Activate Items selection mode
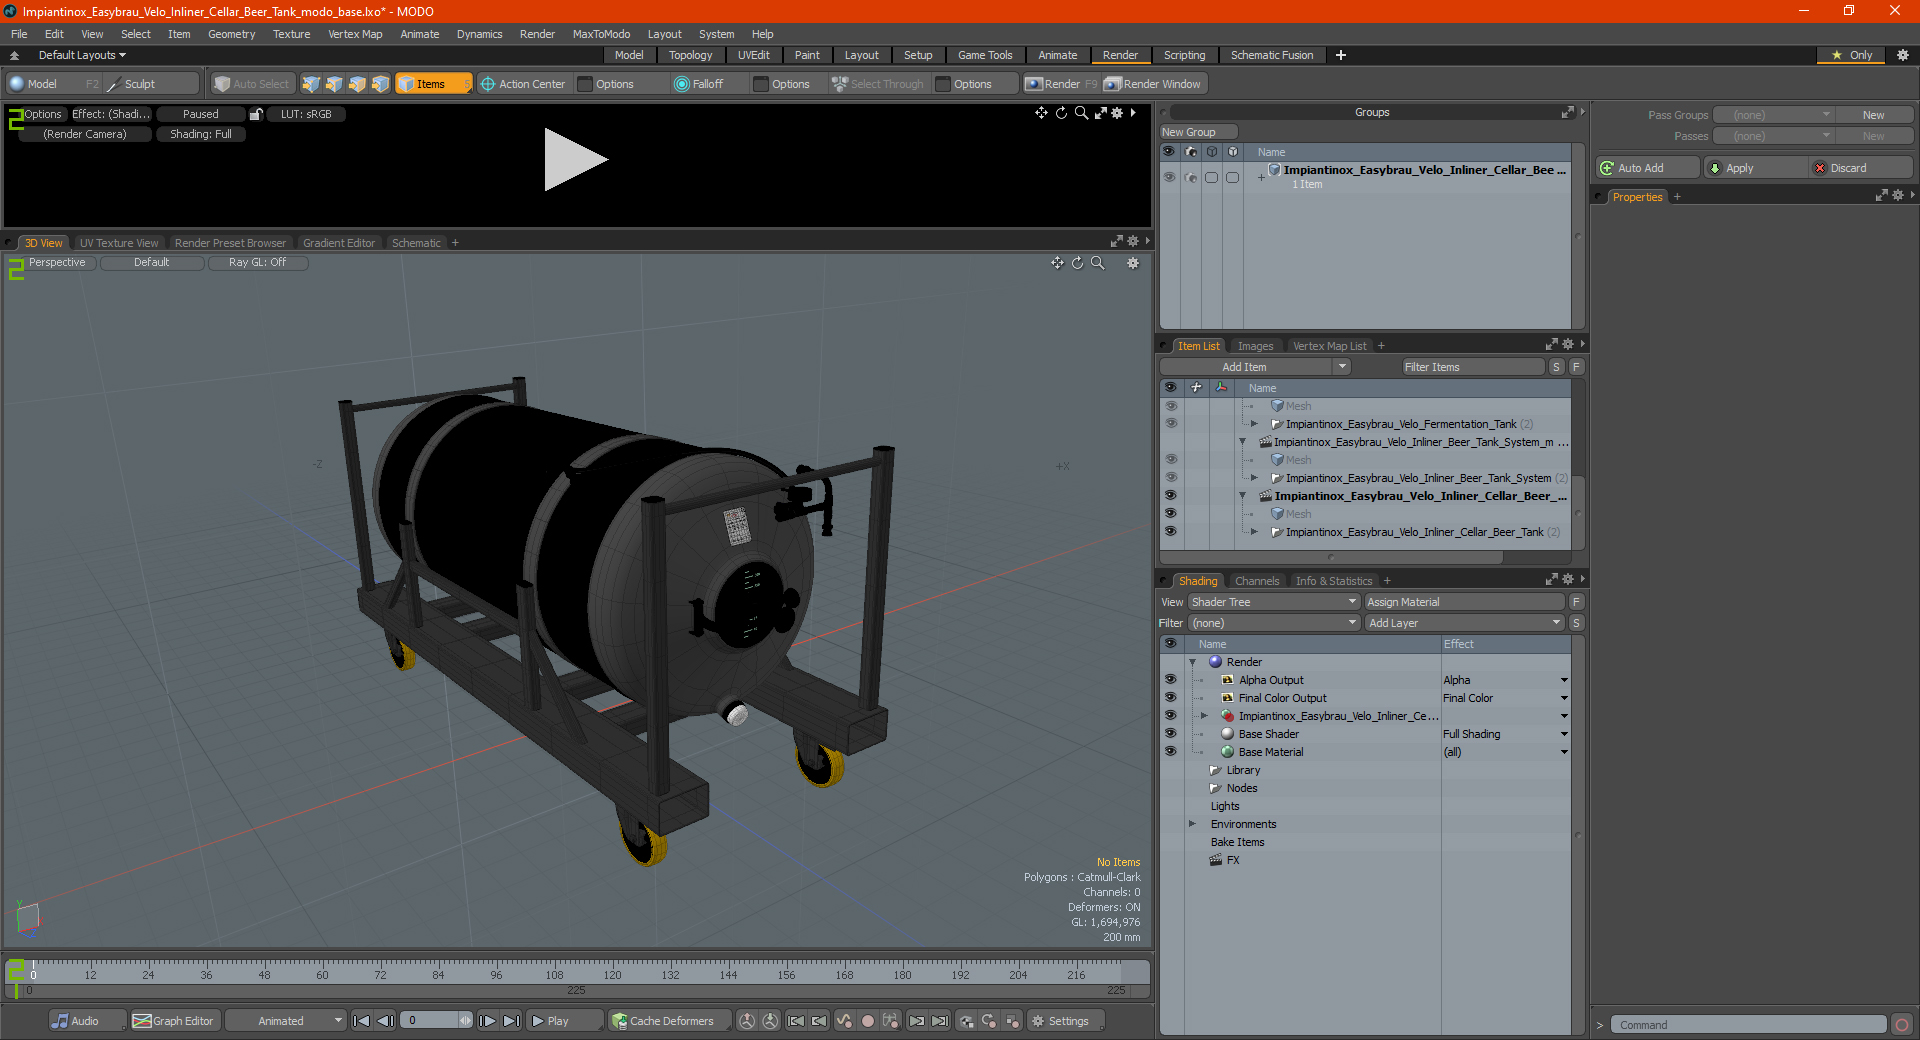1920x1040 pixels. coord(433,84)
